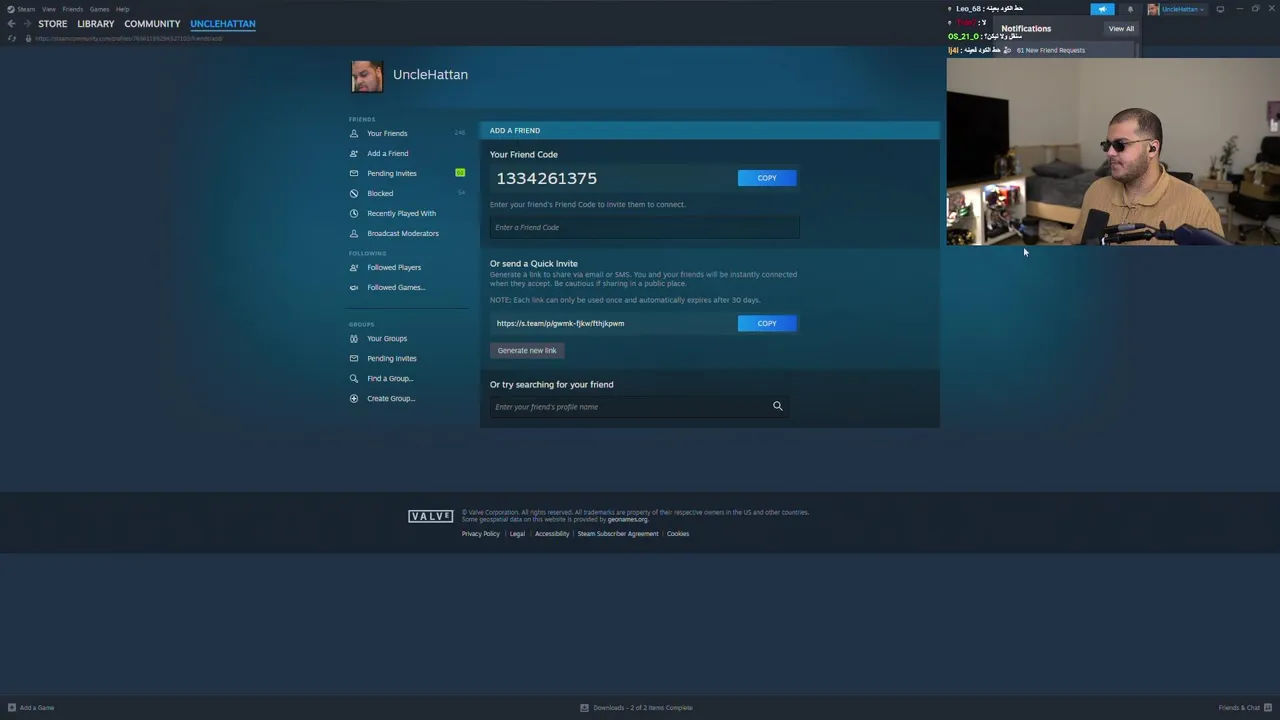Screen dimensions: 1280x720
Task: Click the UncleHattan profile name heading
Action: pyautogui.click(x=430, y=75)
